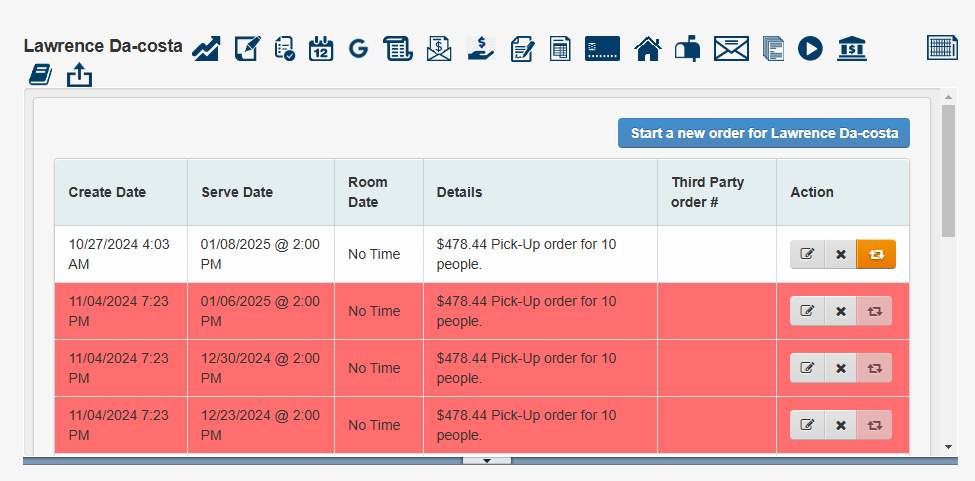Viewport: 975px width, 481px height.
Task: Click the scrollbar down arrow
Action: pyautogui.click(x=948, y=446)
